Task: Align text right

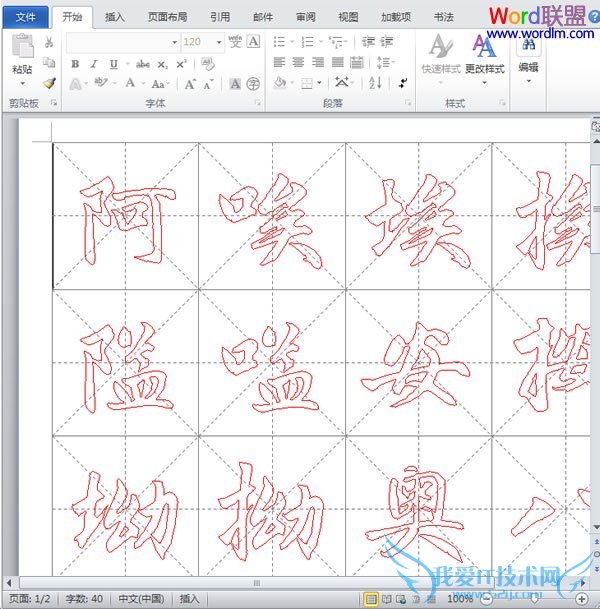Action: [318, 62]
